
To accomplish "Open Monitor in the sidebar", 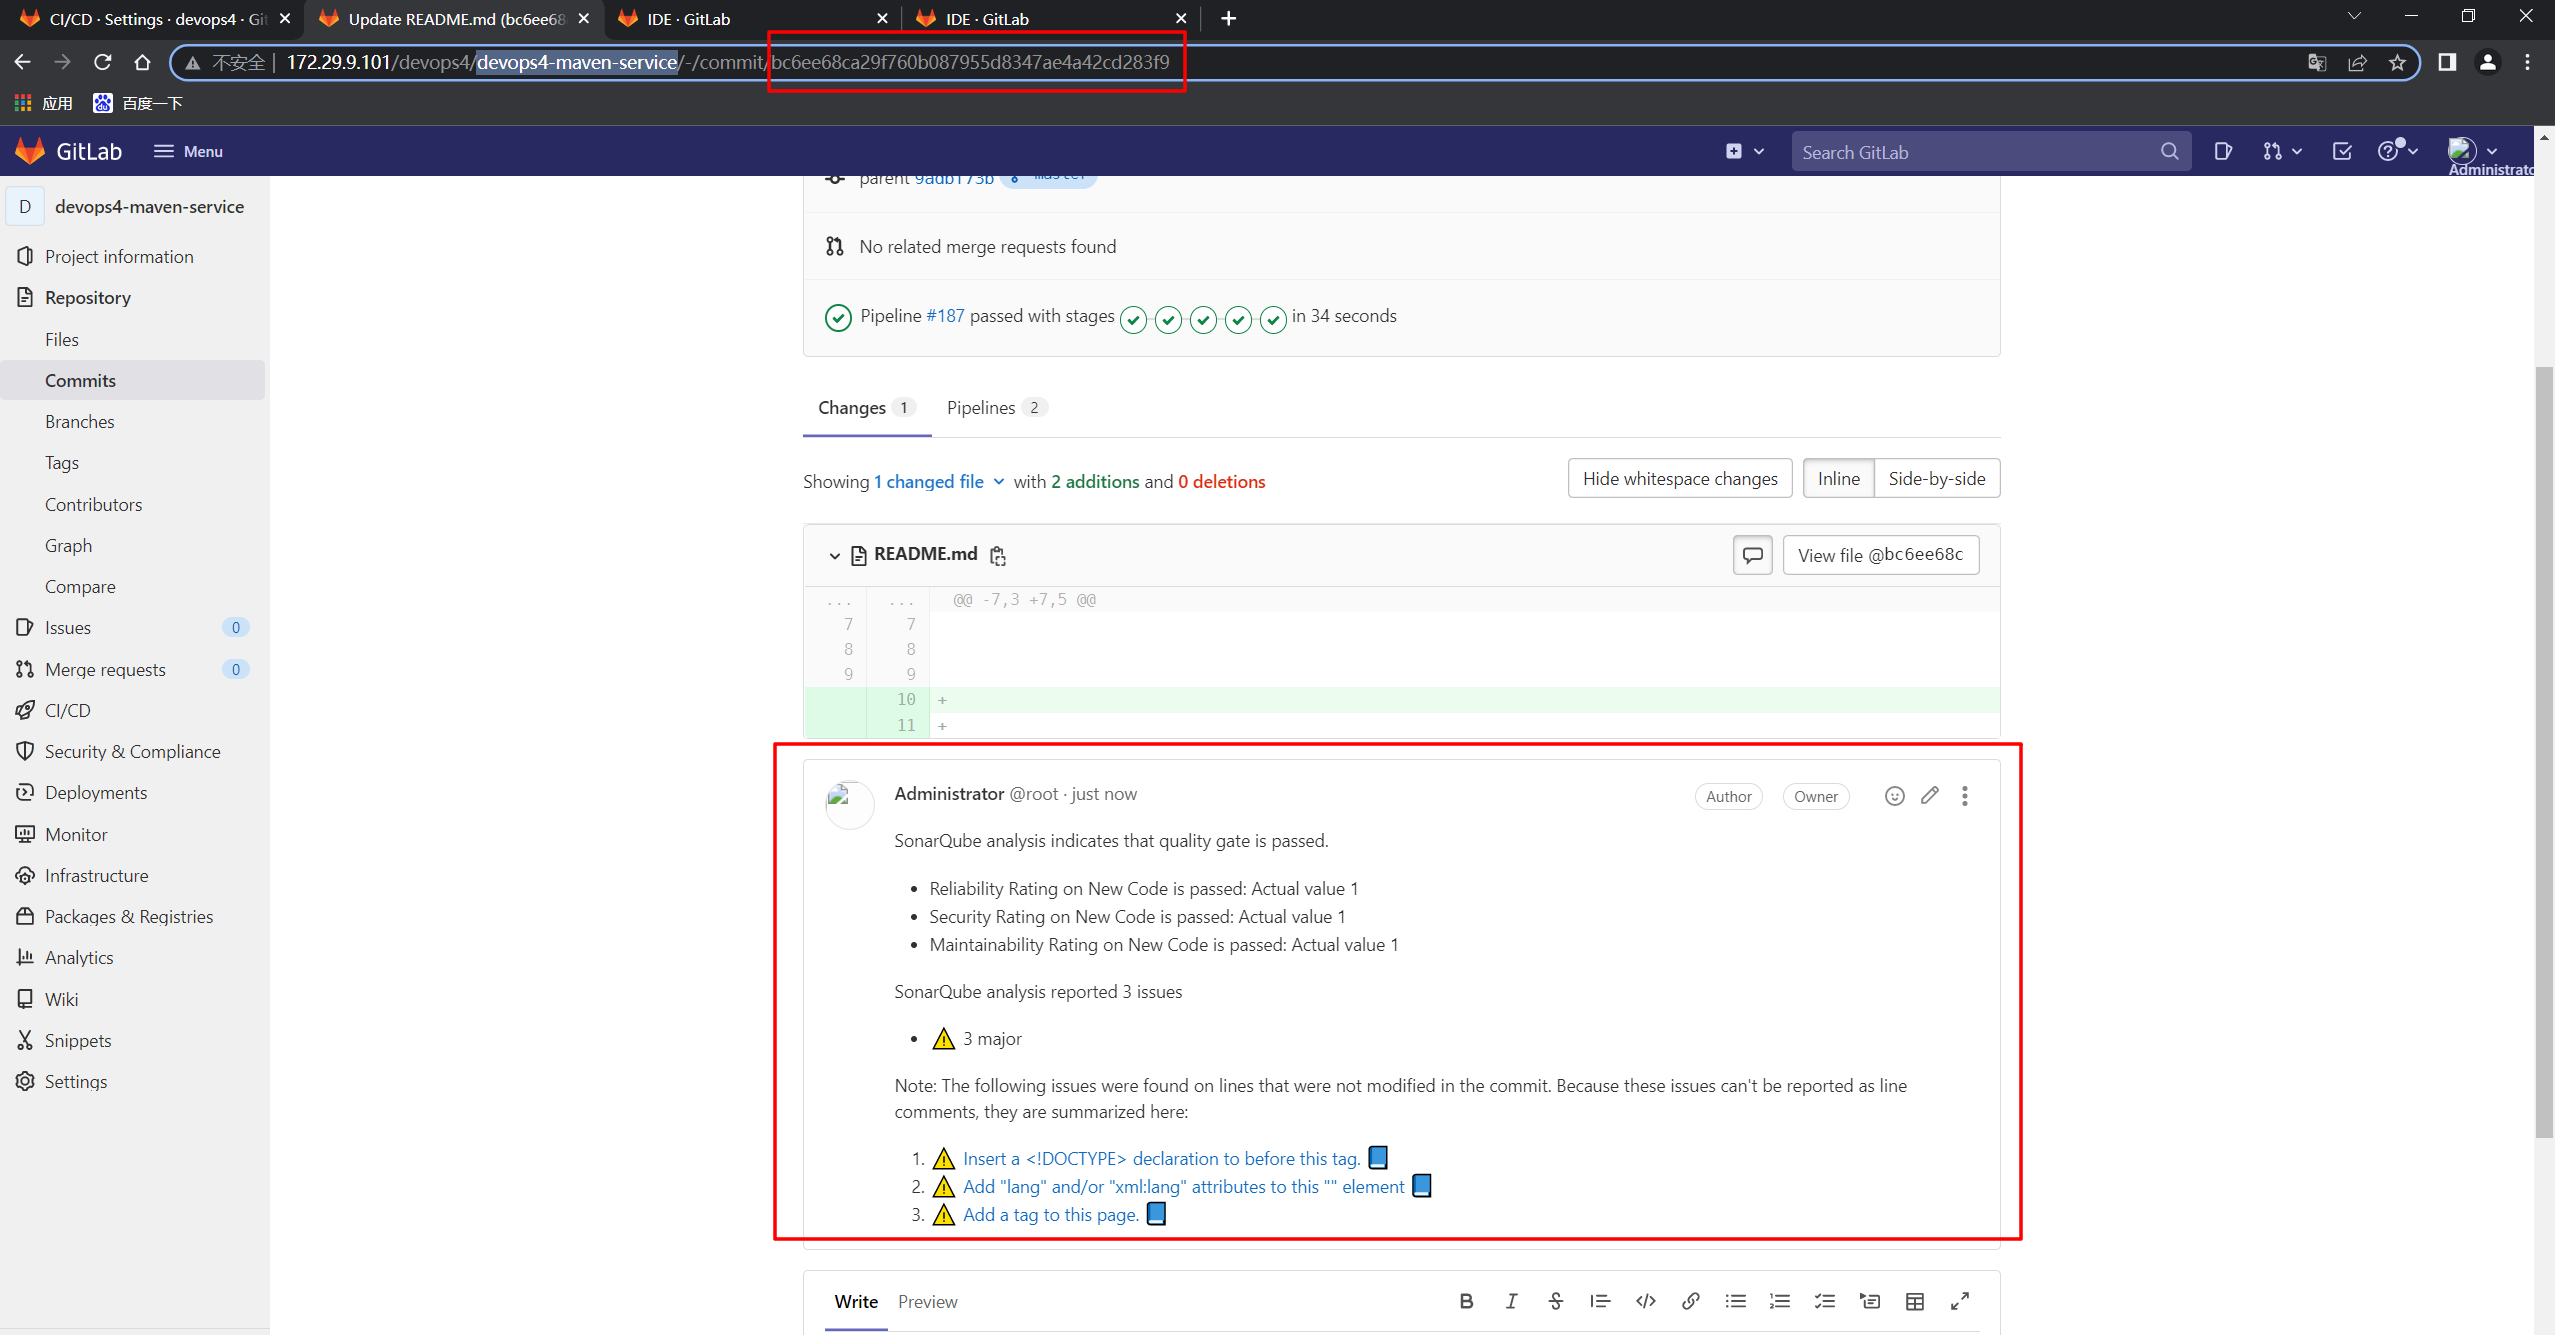I will coord(76,834).
